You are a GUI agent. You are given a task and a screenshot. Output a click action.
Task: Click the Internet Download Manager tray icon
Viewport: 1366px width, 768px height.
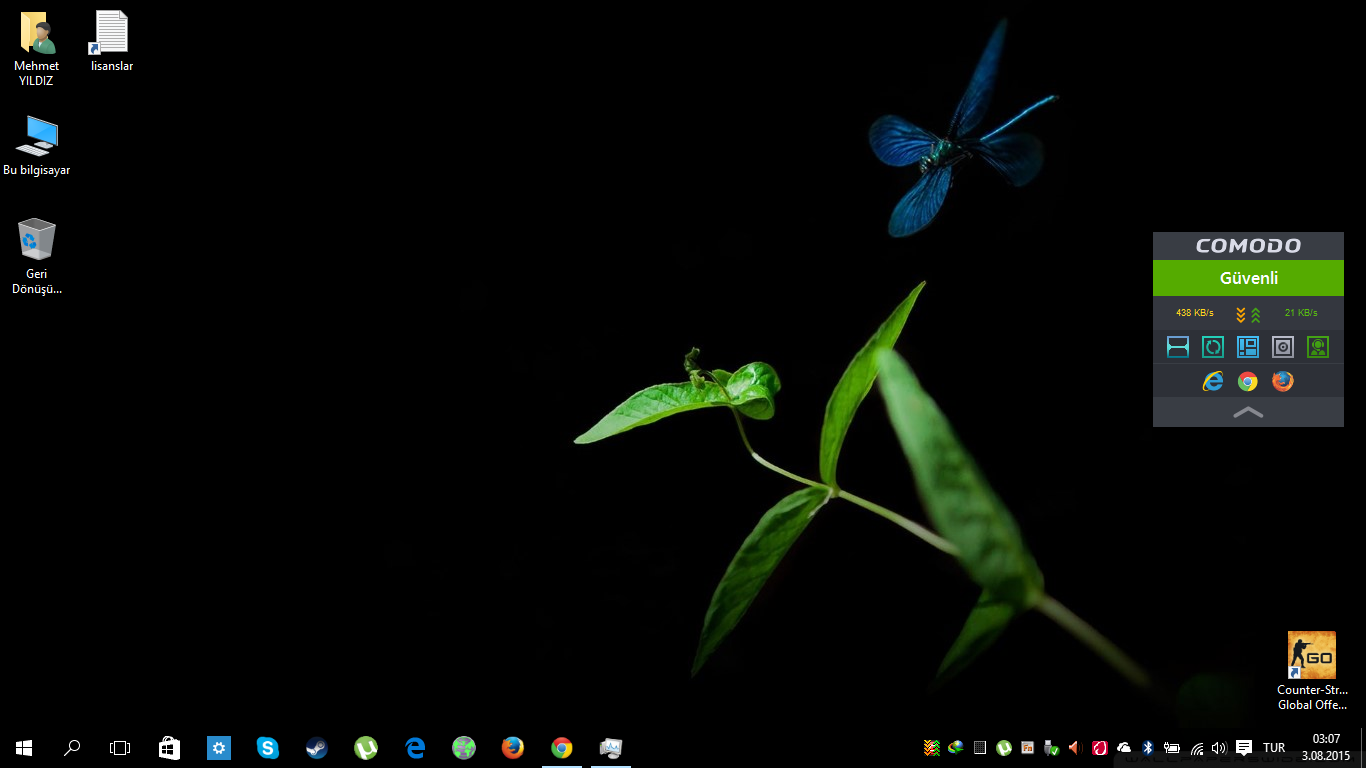click(956, 747)
